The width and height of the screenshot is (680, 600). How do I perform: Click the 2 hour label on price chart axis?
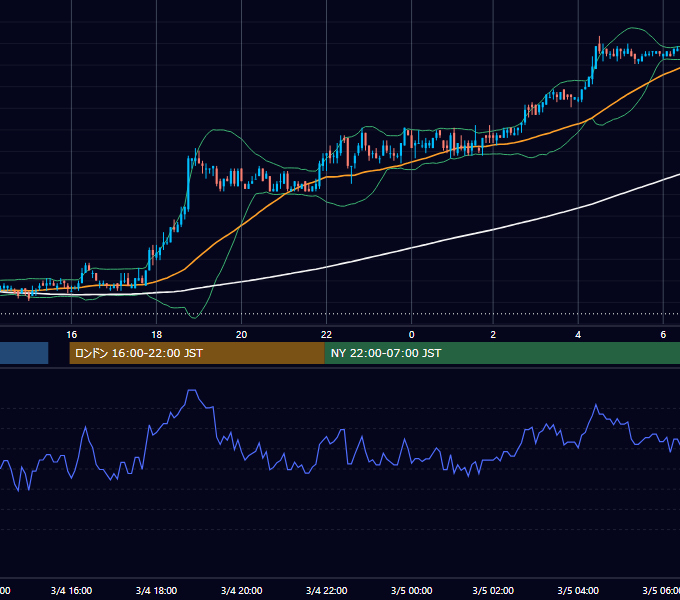493,335
